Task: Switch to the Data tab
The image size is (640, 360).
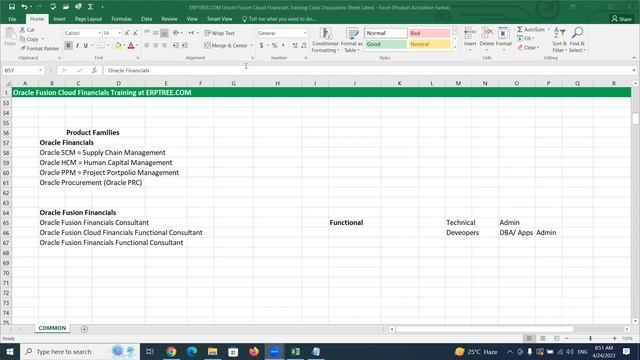Action: [146, 19]
